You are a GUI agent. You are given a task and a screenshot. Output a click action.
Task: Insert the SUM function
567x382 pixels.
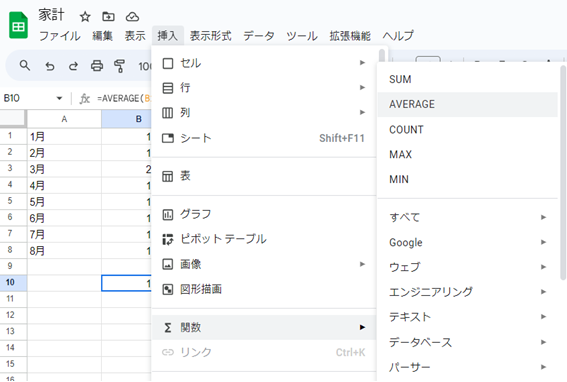(x=468, y=79)
